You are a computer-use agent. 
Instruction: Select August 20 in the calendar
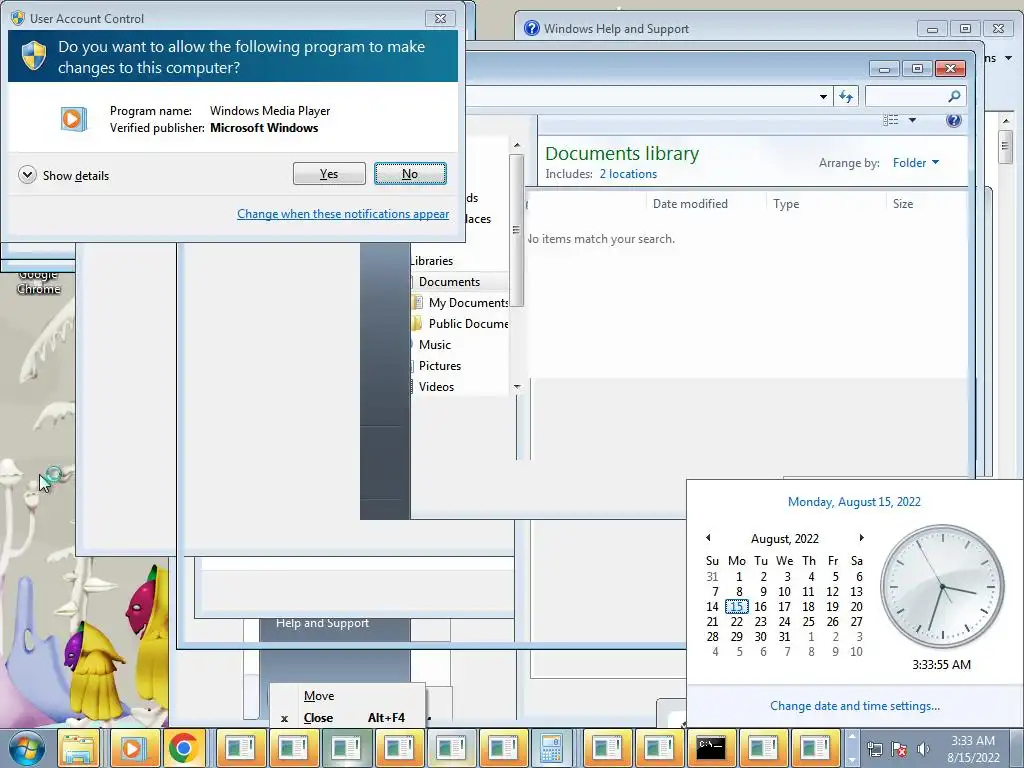click(856, 607)
